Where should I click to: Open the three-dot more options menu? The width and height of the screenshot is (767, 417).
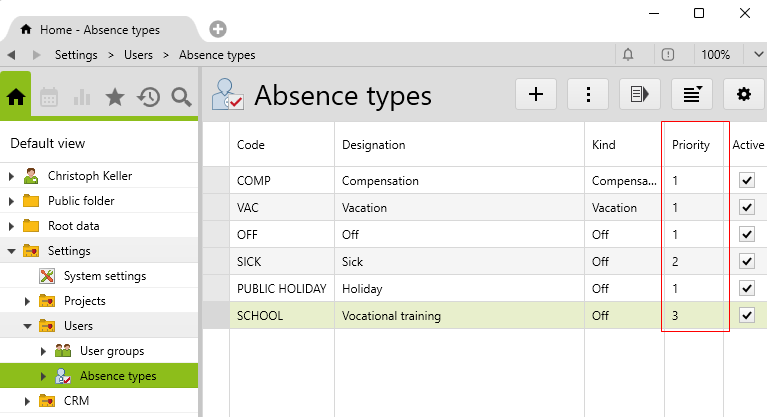pos(588,94)
